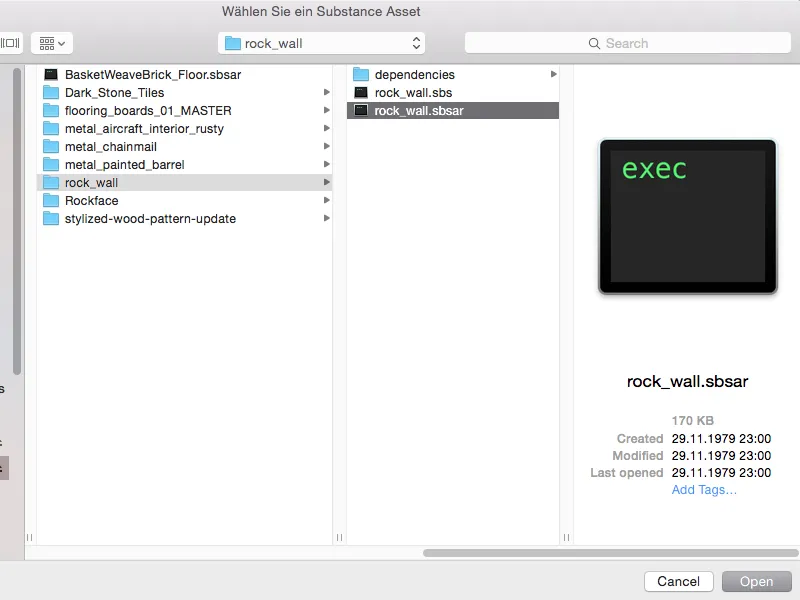Click the Modified date value
Viewport: 800px width, 600px height.
click(721, 456)
